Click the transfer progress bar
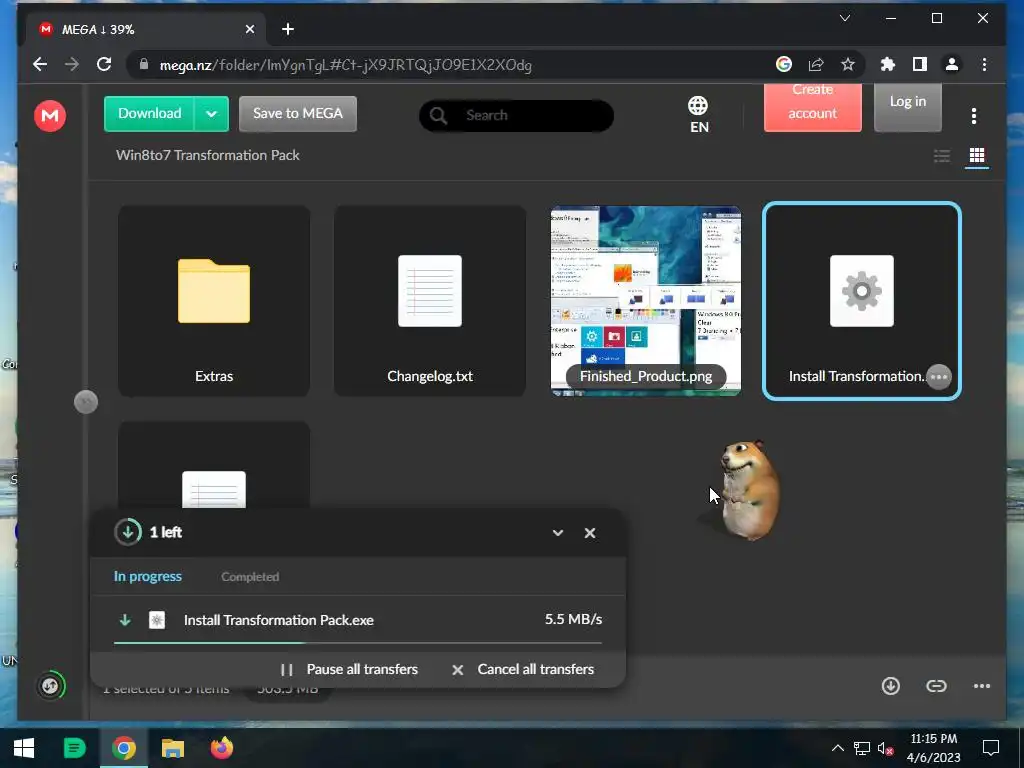This screenshot has width=1024, height=768. pos(358,643)
